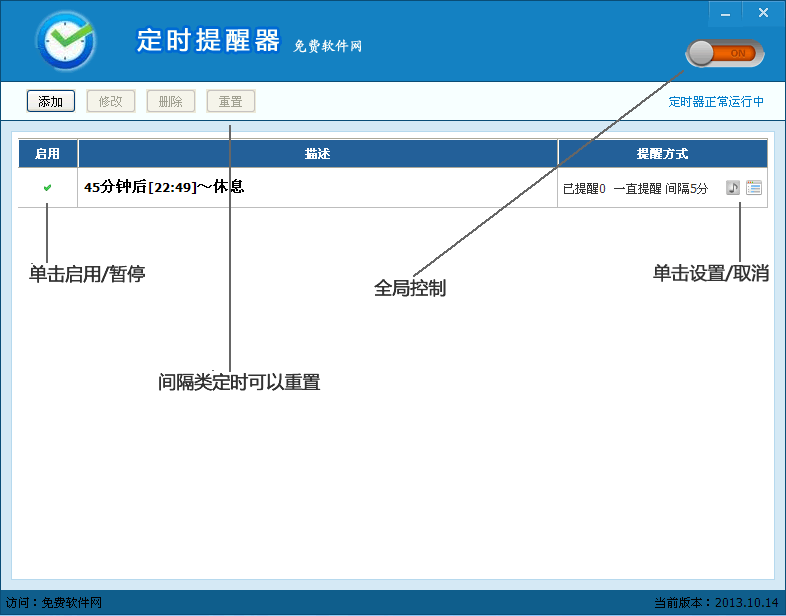Viewport: 786px width, 616px height.
Task: Minimize the 定时提醒器 window
Action: tap(726, 13)
